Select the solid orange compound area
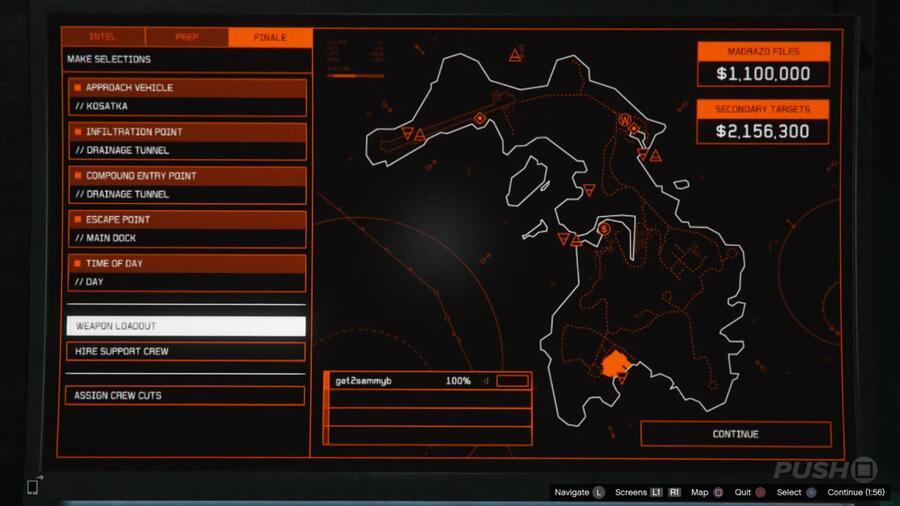 click(615, 363)
